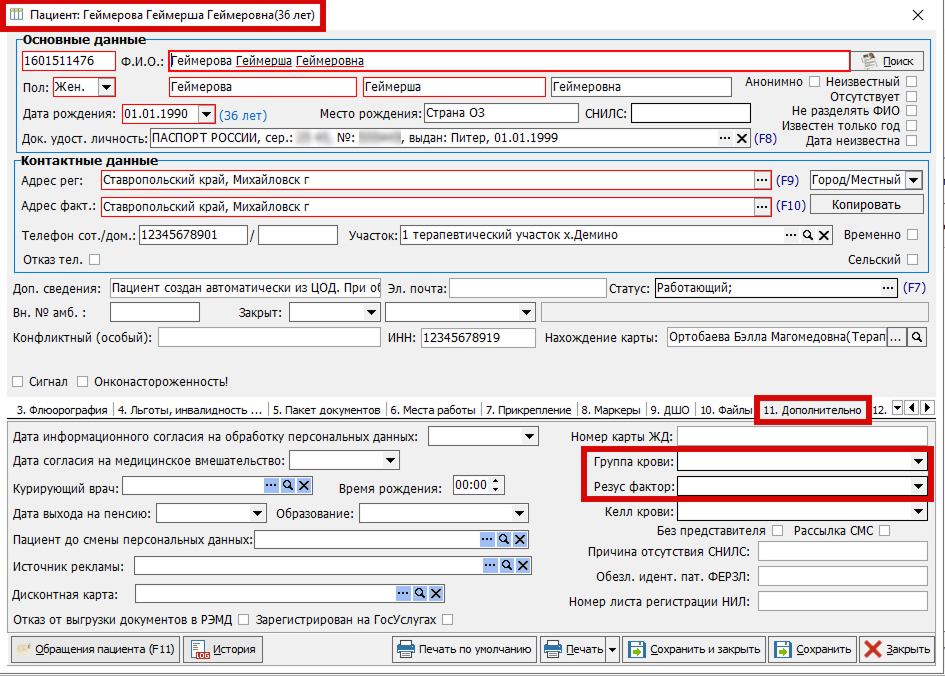
Task: Clear the Участок field
Action: [824, 235]
